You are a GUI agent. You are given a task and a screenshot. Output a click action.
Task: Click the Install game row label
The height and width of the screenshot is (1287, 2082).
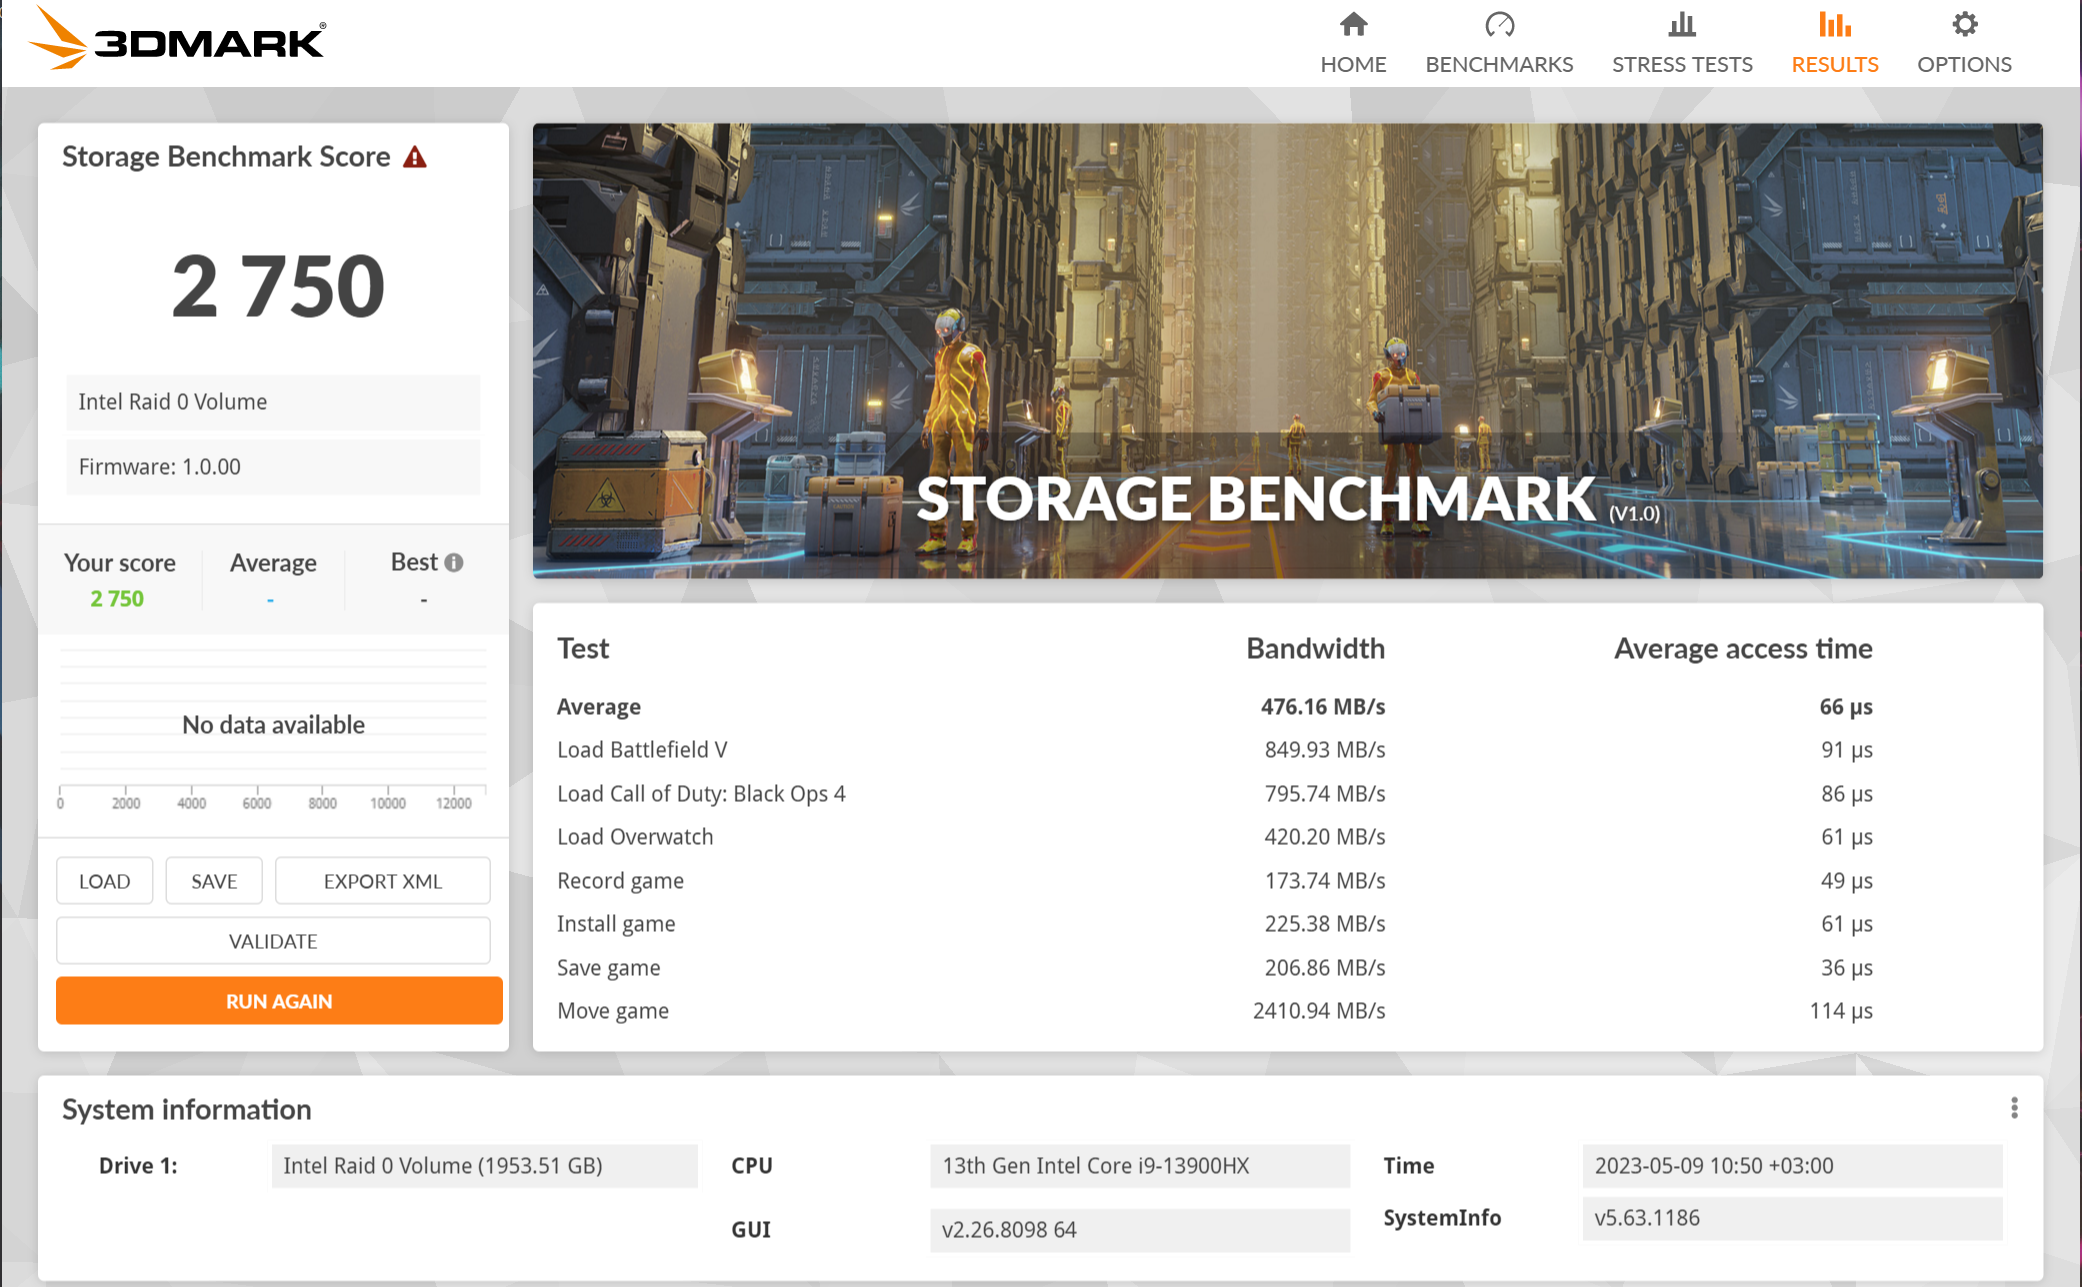[x=616, y=924]
